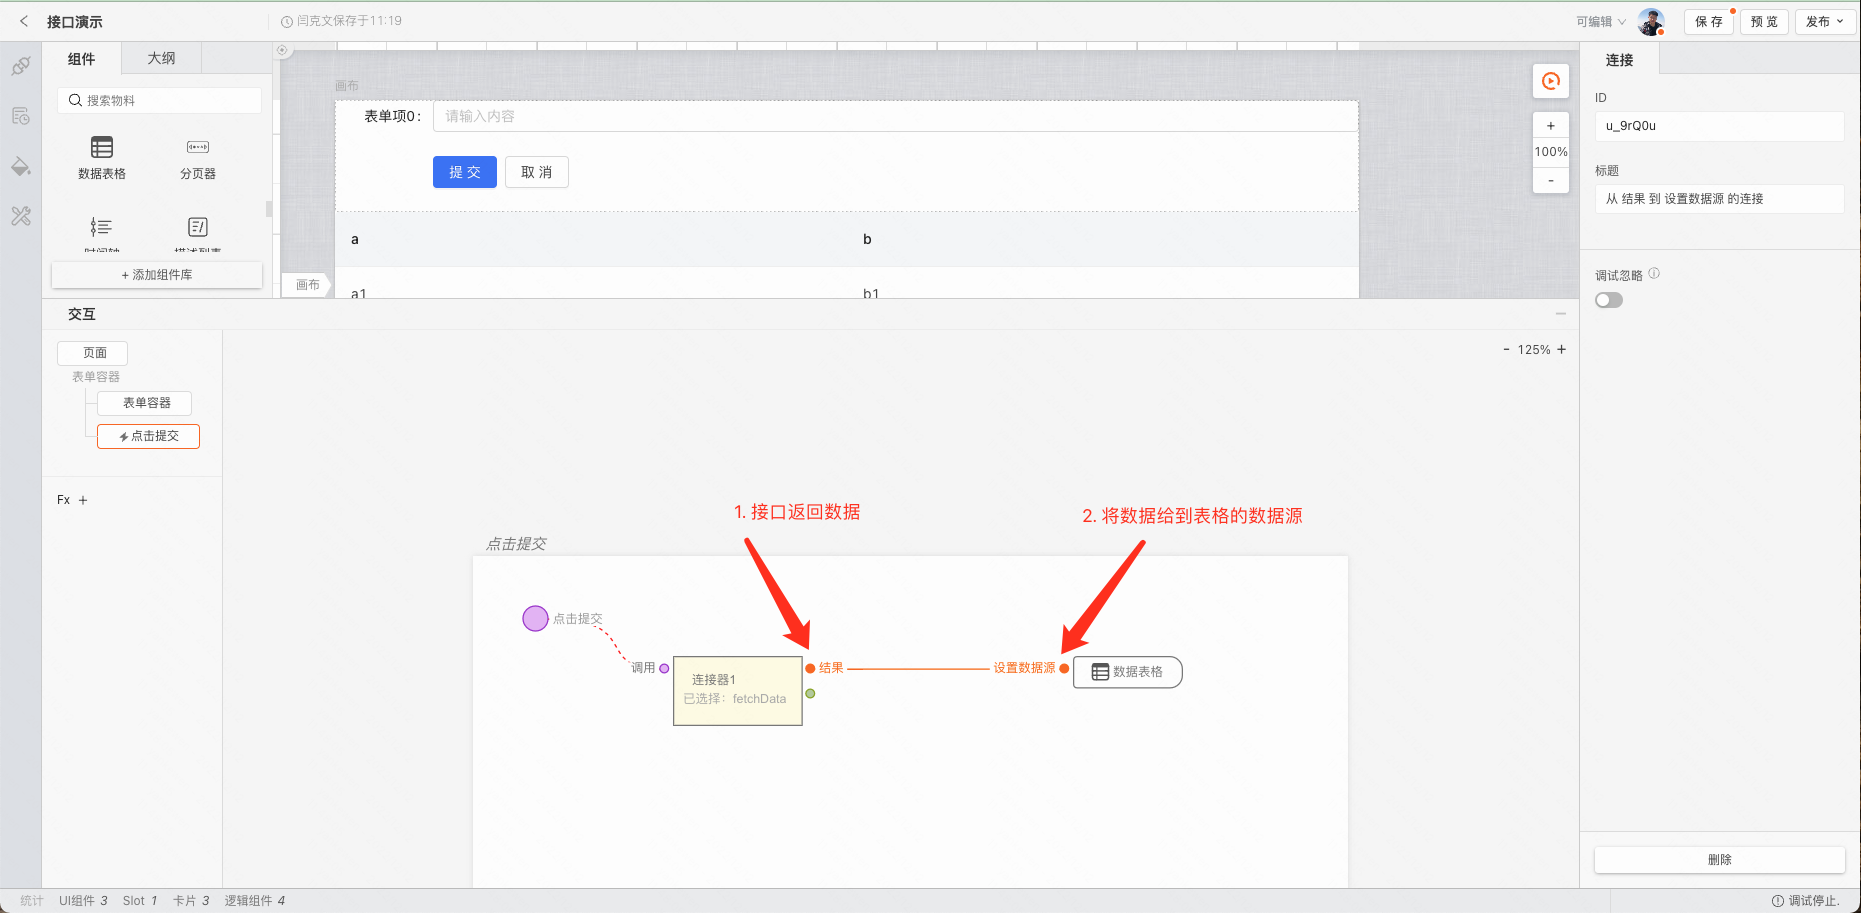Click the purple 点击提交 start node
The height and width of the screenshot is (913, 1861).
535,618
